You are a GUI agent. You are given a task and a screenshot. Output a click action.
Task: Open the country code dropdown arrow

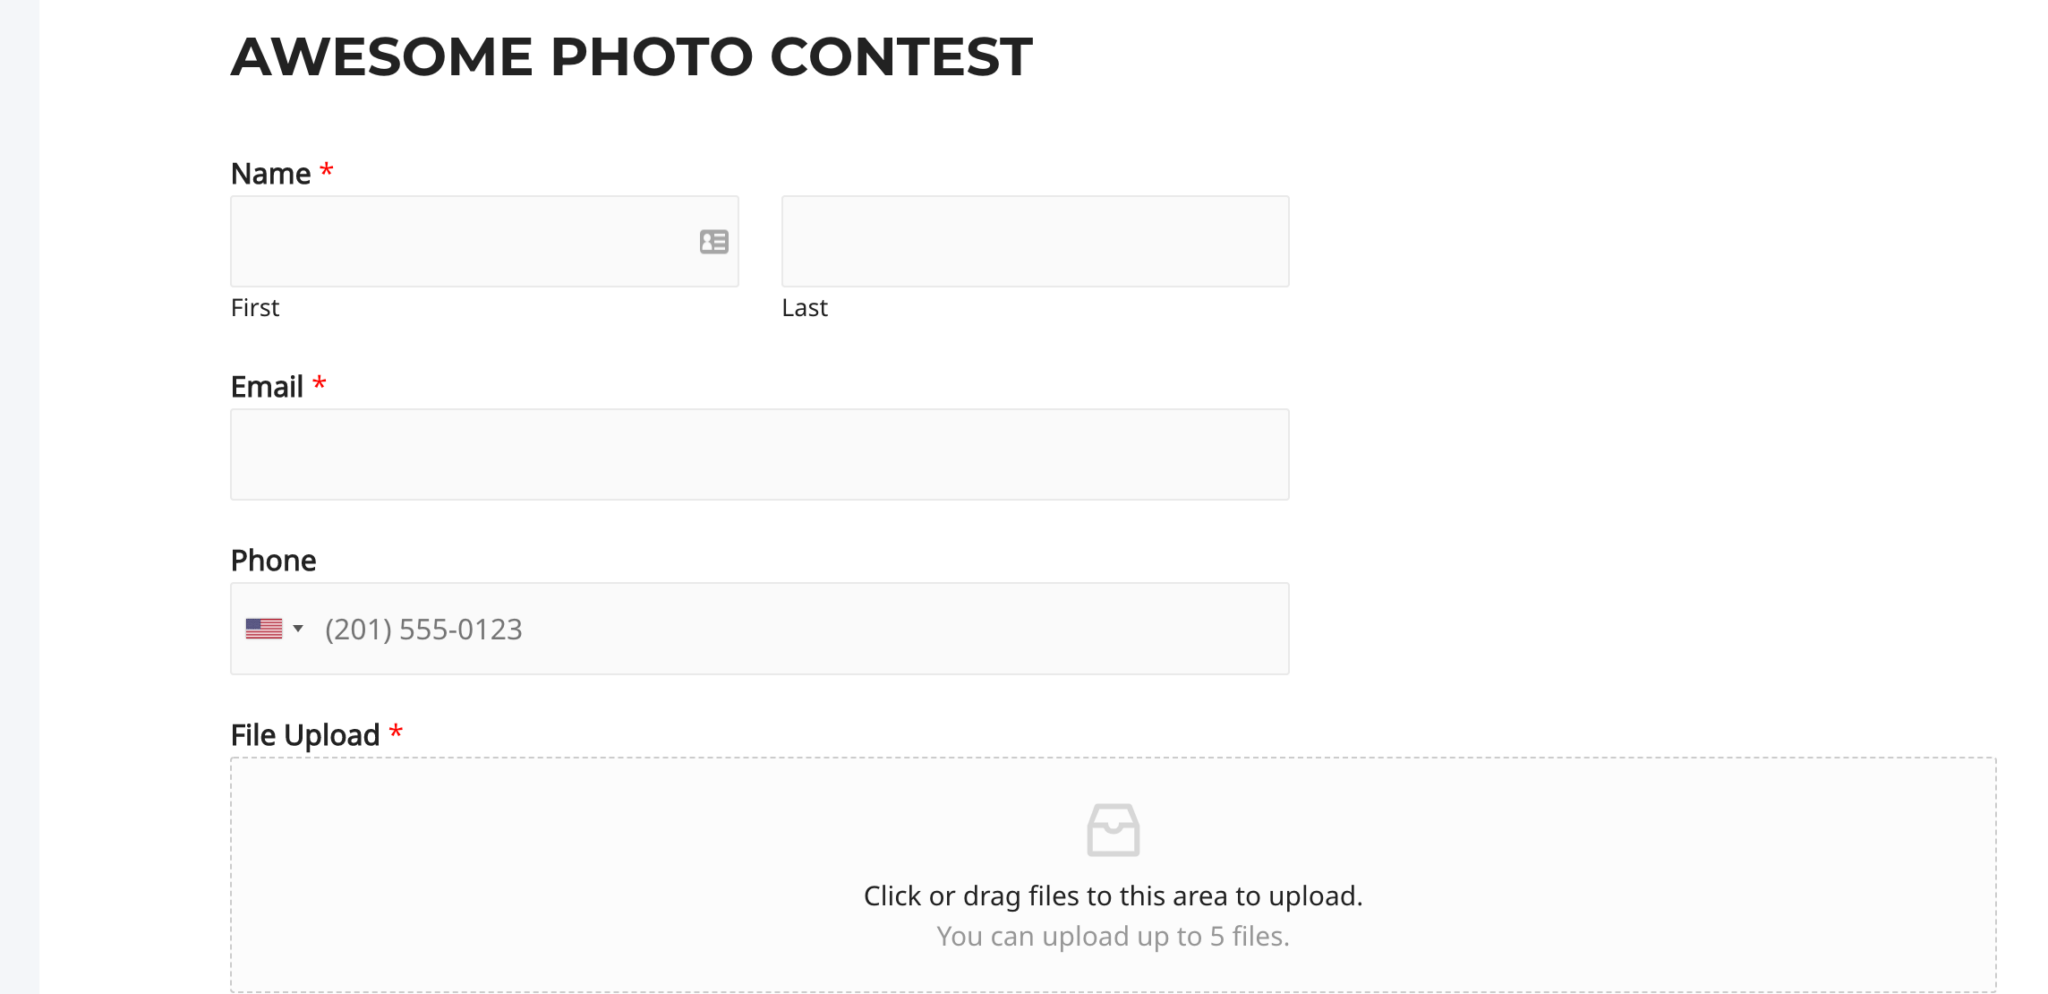298,629
